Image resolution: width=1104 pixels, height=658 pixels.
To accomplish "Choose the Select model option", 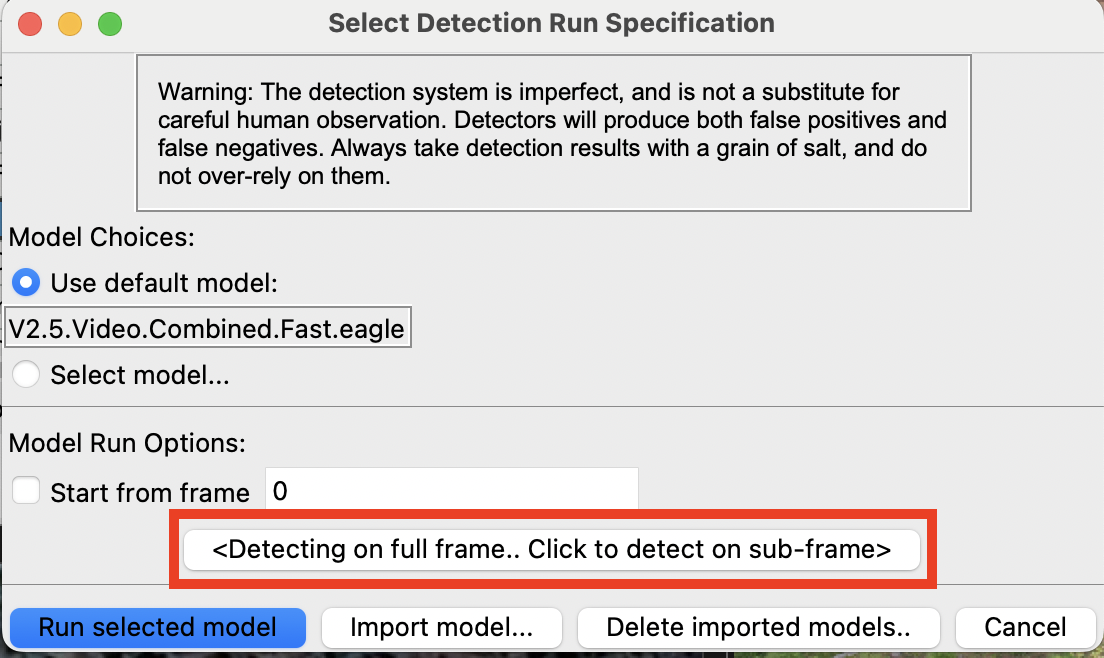I will [25, 376].
